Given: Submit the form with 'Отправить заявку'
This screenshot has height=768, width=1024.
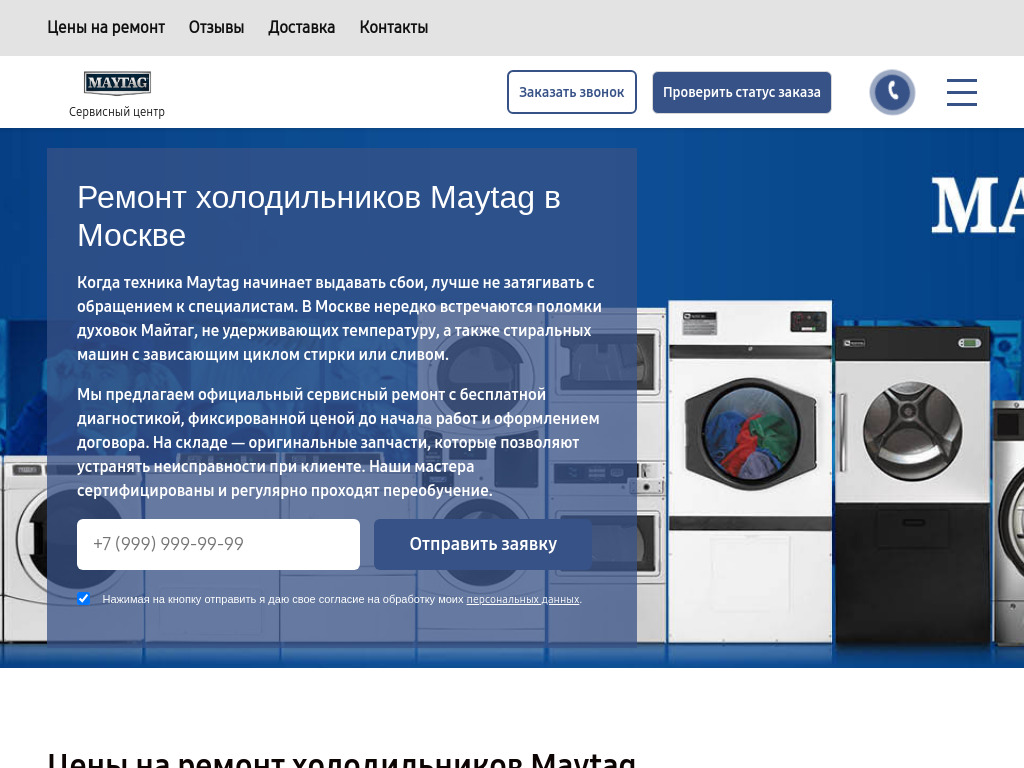Looking at the screenshot, I should 483,544.
